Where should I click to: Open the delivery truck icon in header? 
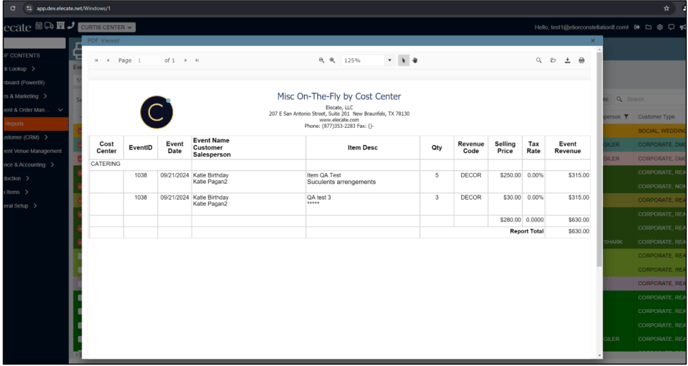point(49,26)
